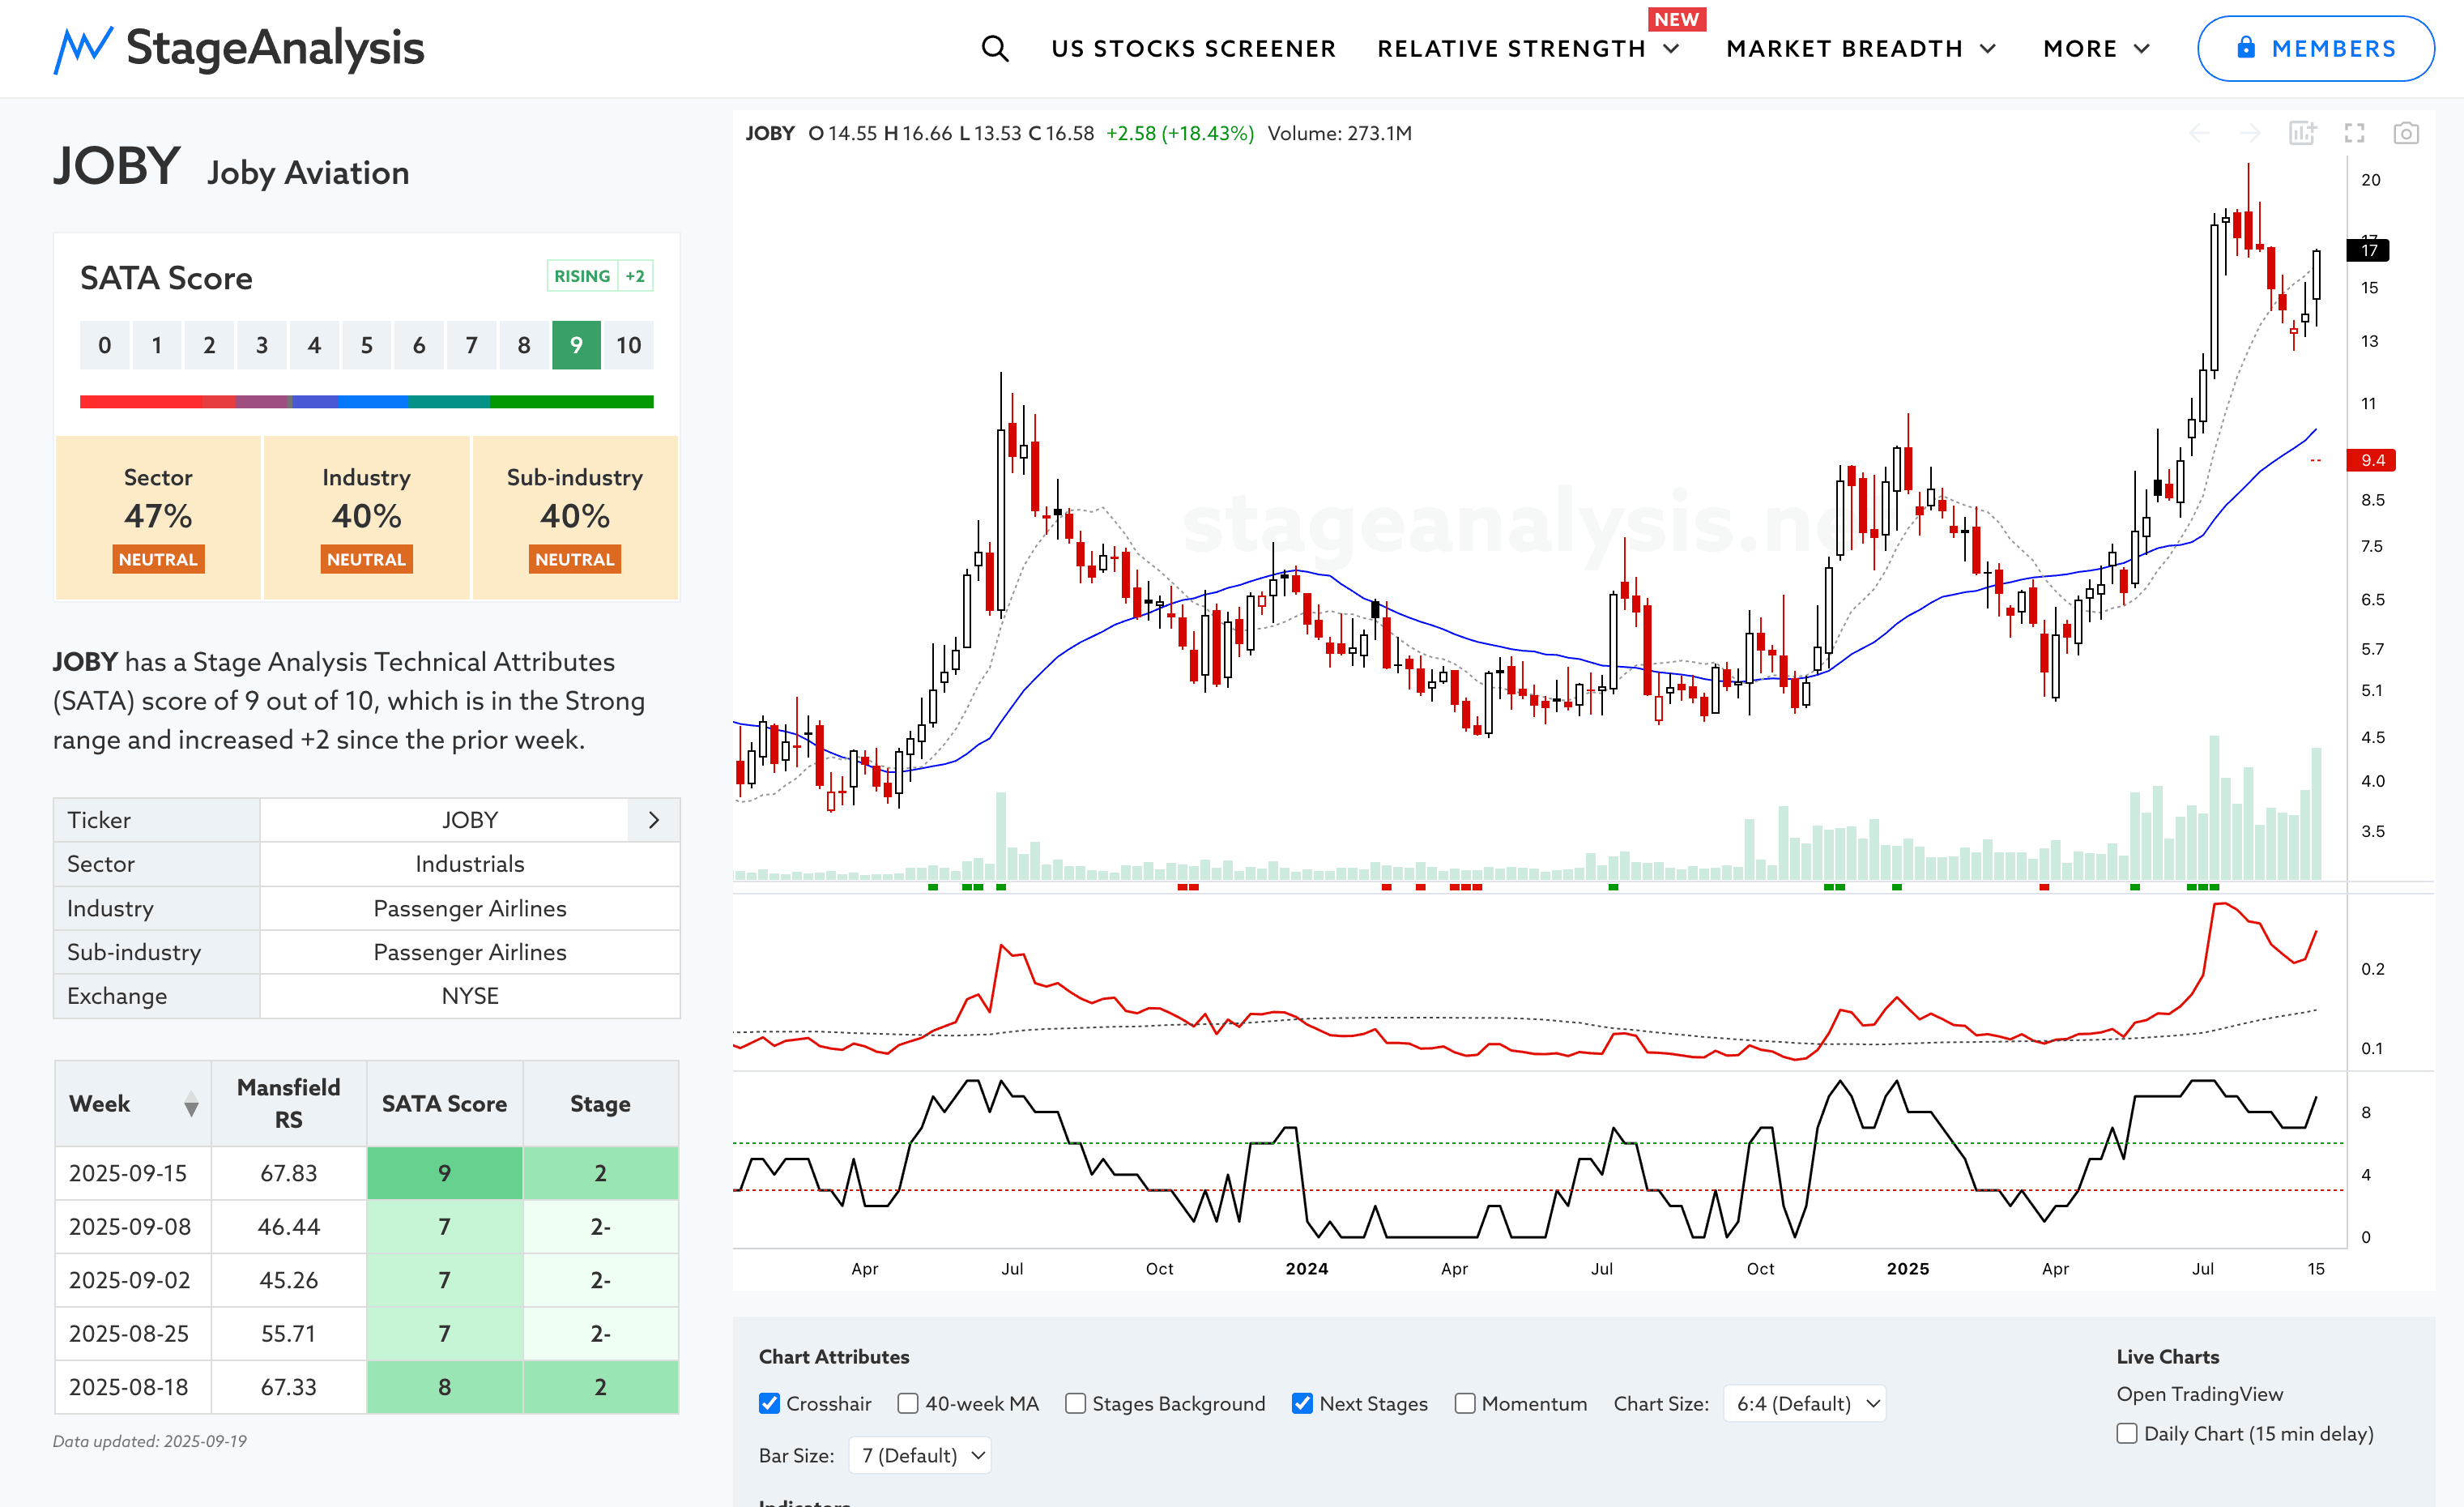Select the 2025-09-15 week row
The width and height of the screenshot is (2464, 1507).
366,1173
